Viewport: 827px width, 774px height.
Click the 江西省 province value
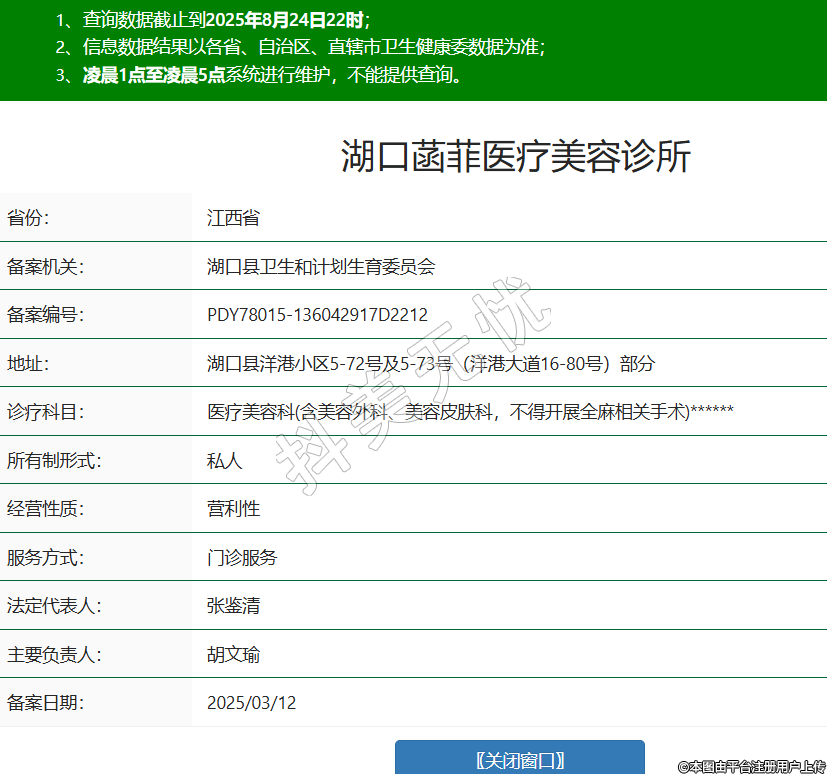233,218
